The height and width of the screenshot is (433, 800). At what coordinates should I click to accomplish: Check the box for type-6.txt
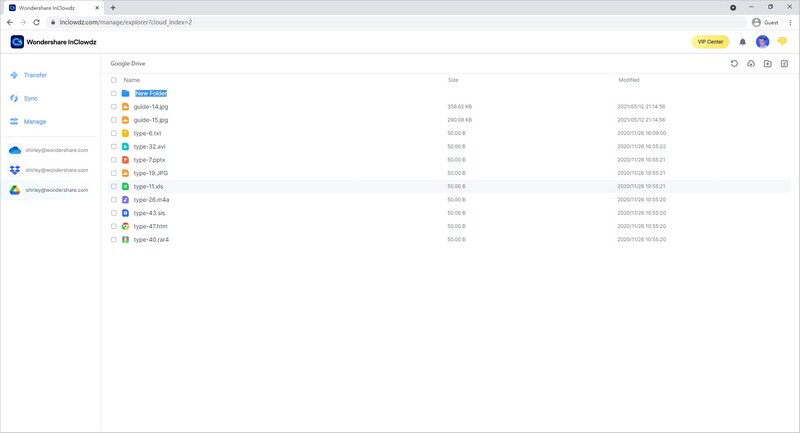click(x=114, y=133)
